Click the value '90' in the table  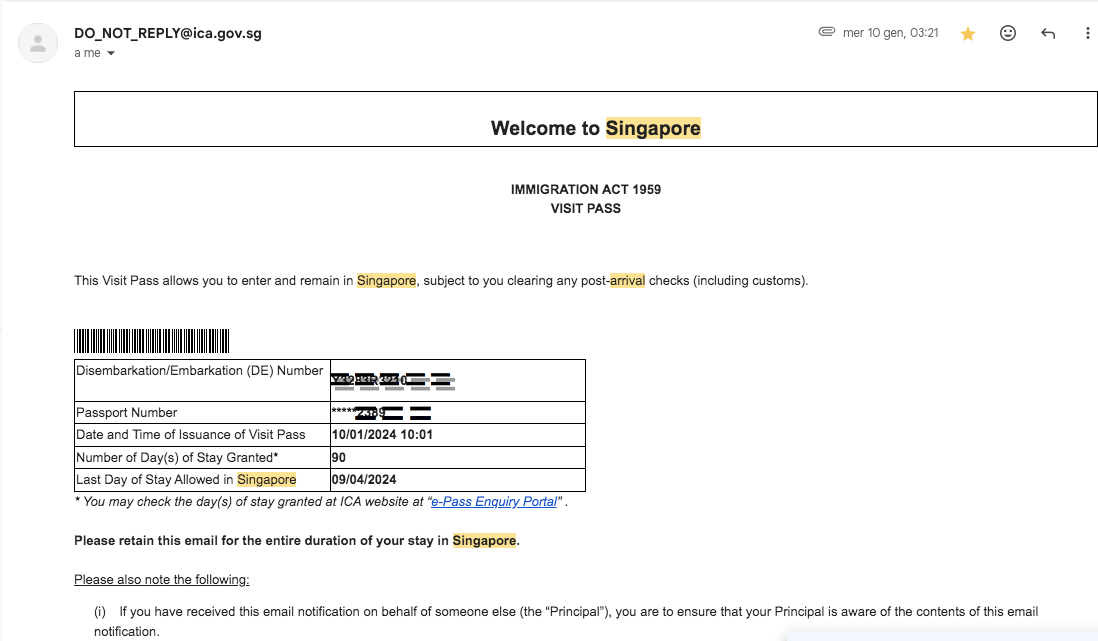tap(339, 457)
